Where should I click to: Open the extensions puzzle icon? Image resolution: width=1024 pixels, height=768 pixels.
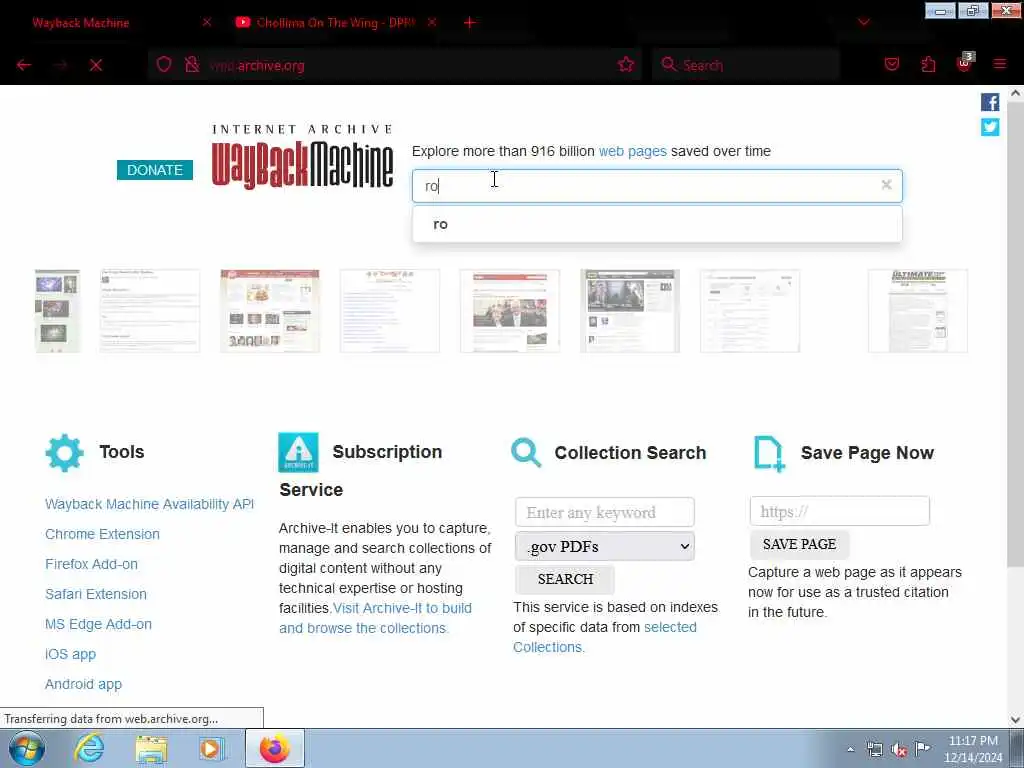(928, 64)
